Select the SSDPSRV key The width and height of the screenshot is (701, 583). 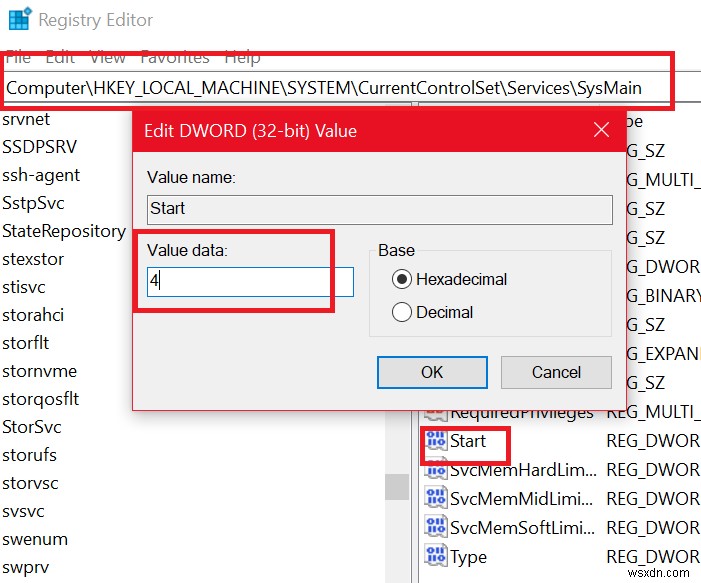[x=40, y=147]
